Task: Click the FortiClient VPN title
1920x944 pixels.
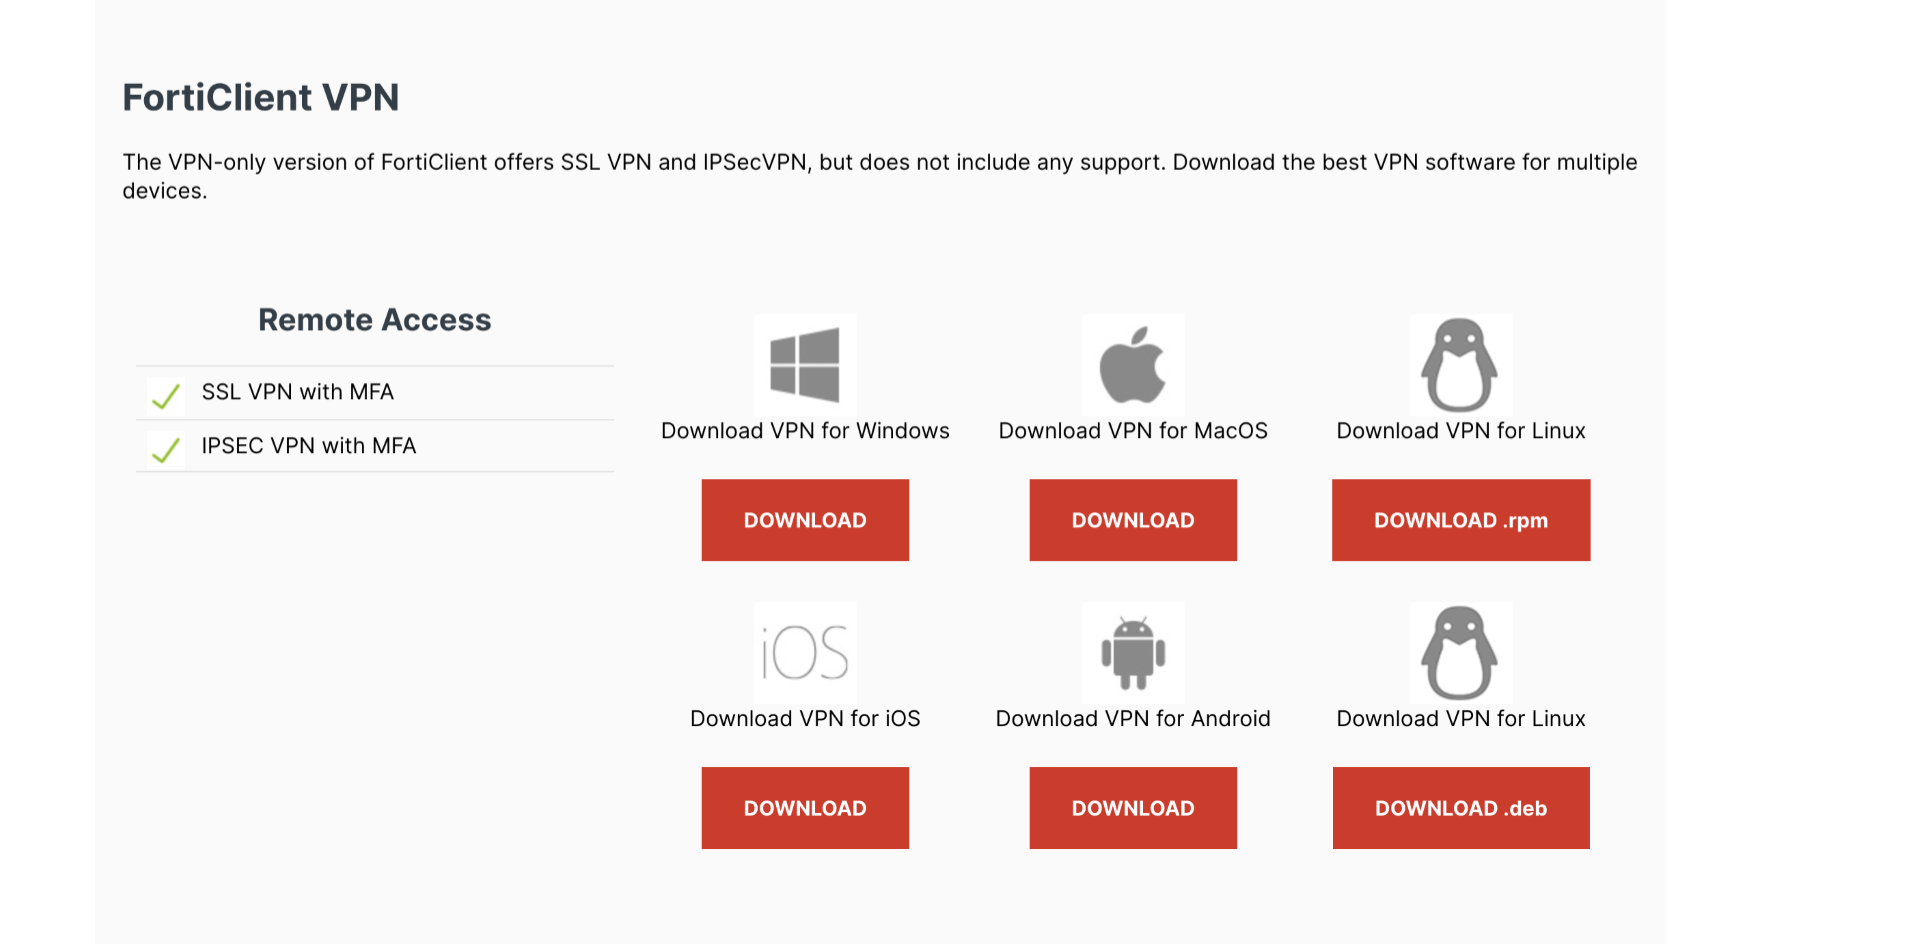Action: (x=261, y=97)
